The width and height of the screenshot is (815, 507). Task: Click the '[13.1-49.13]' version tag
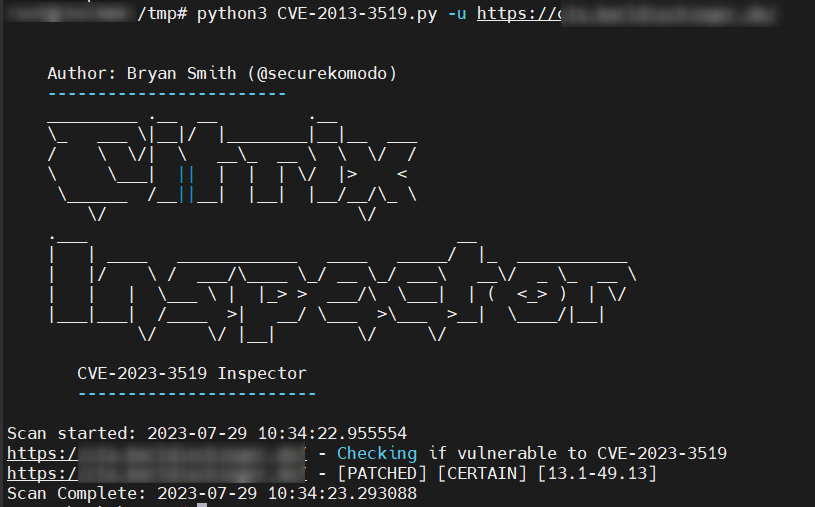tap(597, 474)
